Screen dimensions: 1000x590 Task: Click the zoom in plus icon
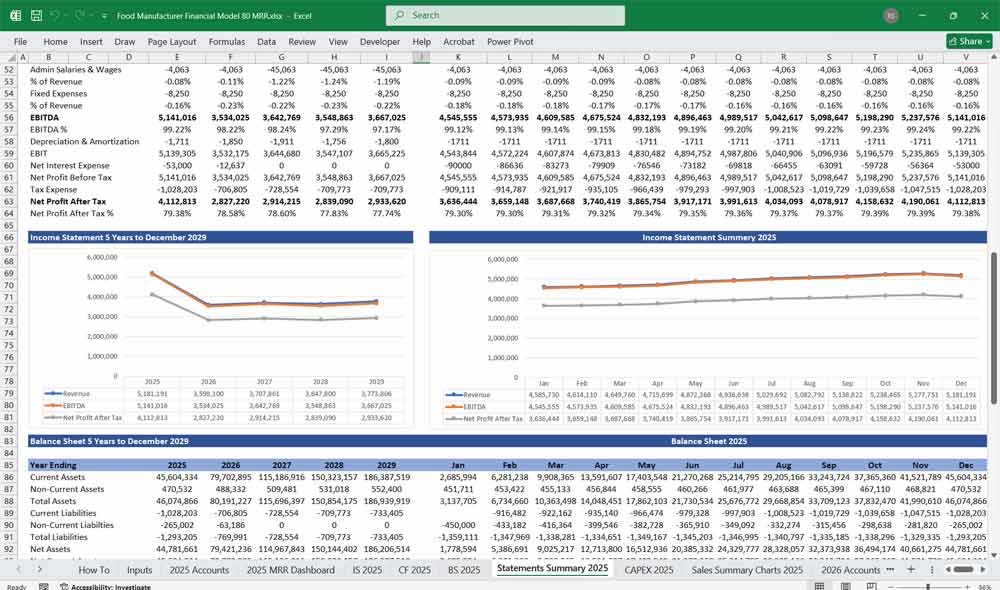(x=967, y=587)
